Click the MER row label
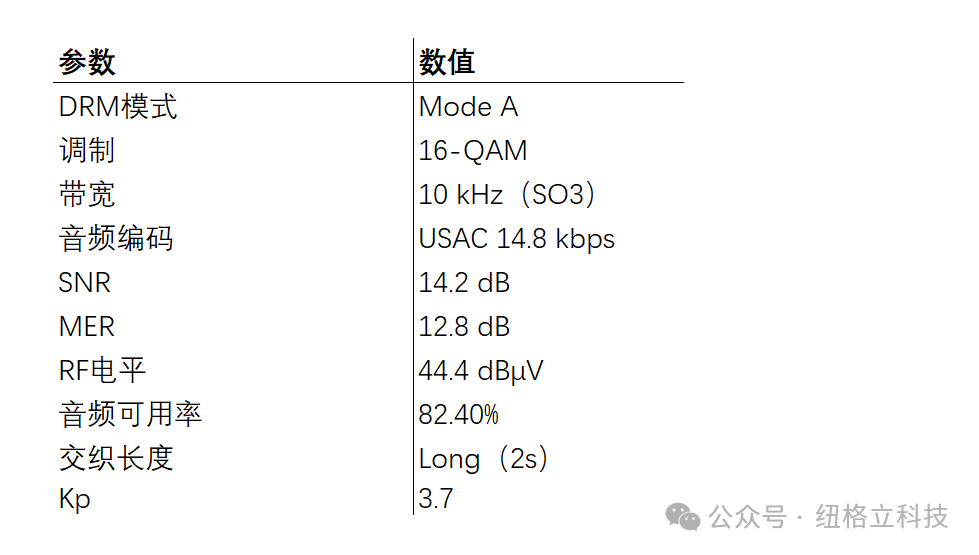 click(87, 326)
